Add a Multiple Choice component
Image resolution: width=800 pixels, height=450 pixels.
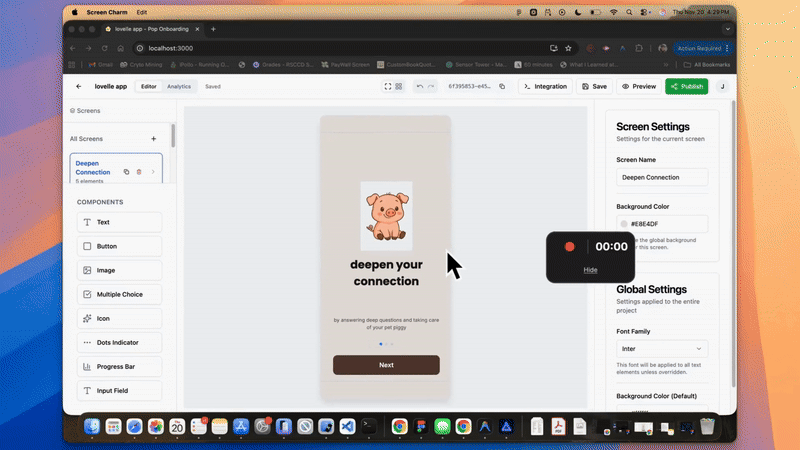[119, 294]
